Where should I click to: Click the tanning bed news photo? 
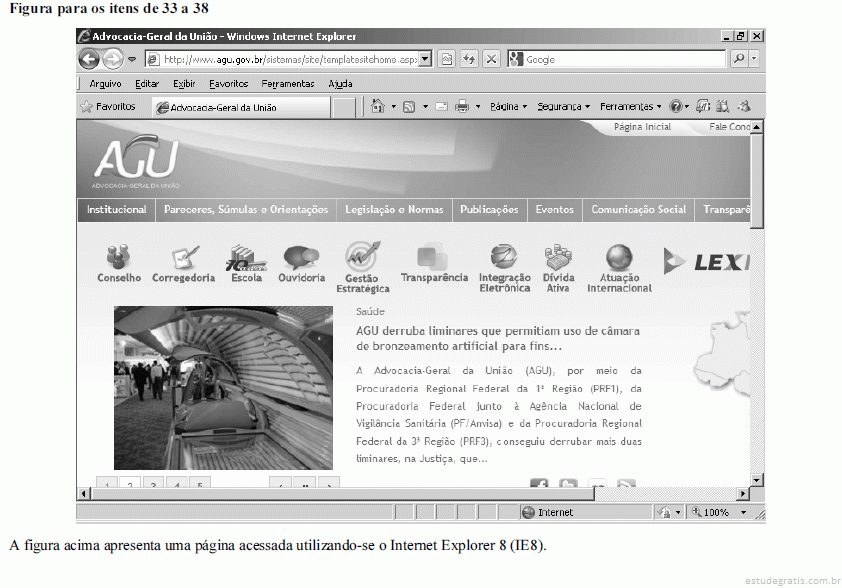(223, 388)
